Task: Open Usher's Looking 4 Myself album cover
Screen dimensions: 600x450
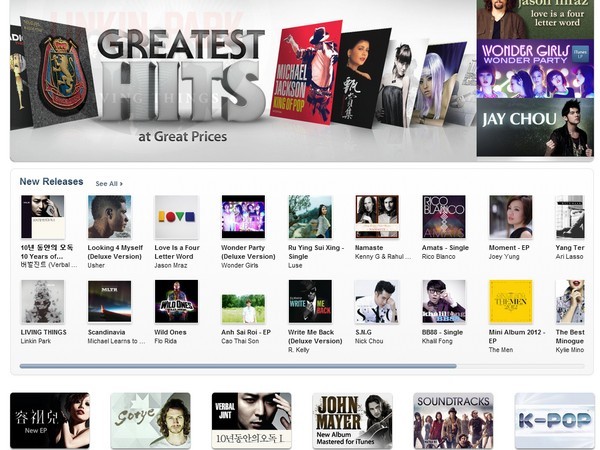Action: (109, 217)
